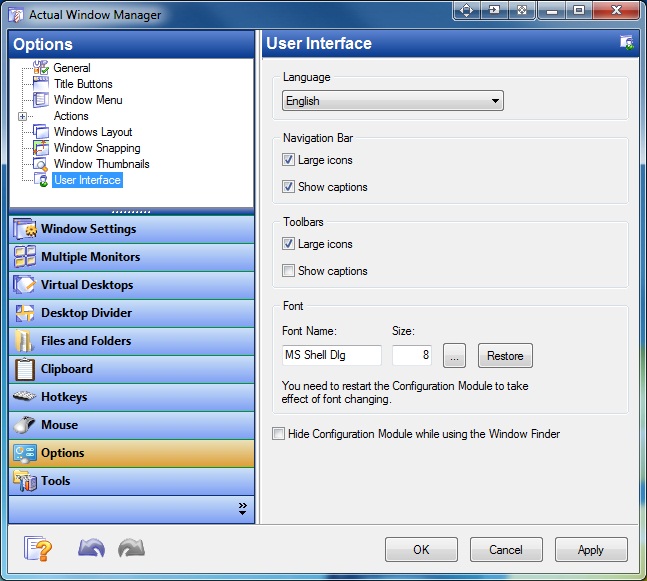Open the Window Settings section
Viewport: 647px width, 581px height.
point(131,229)
